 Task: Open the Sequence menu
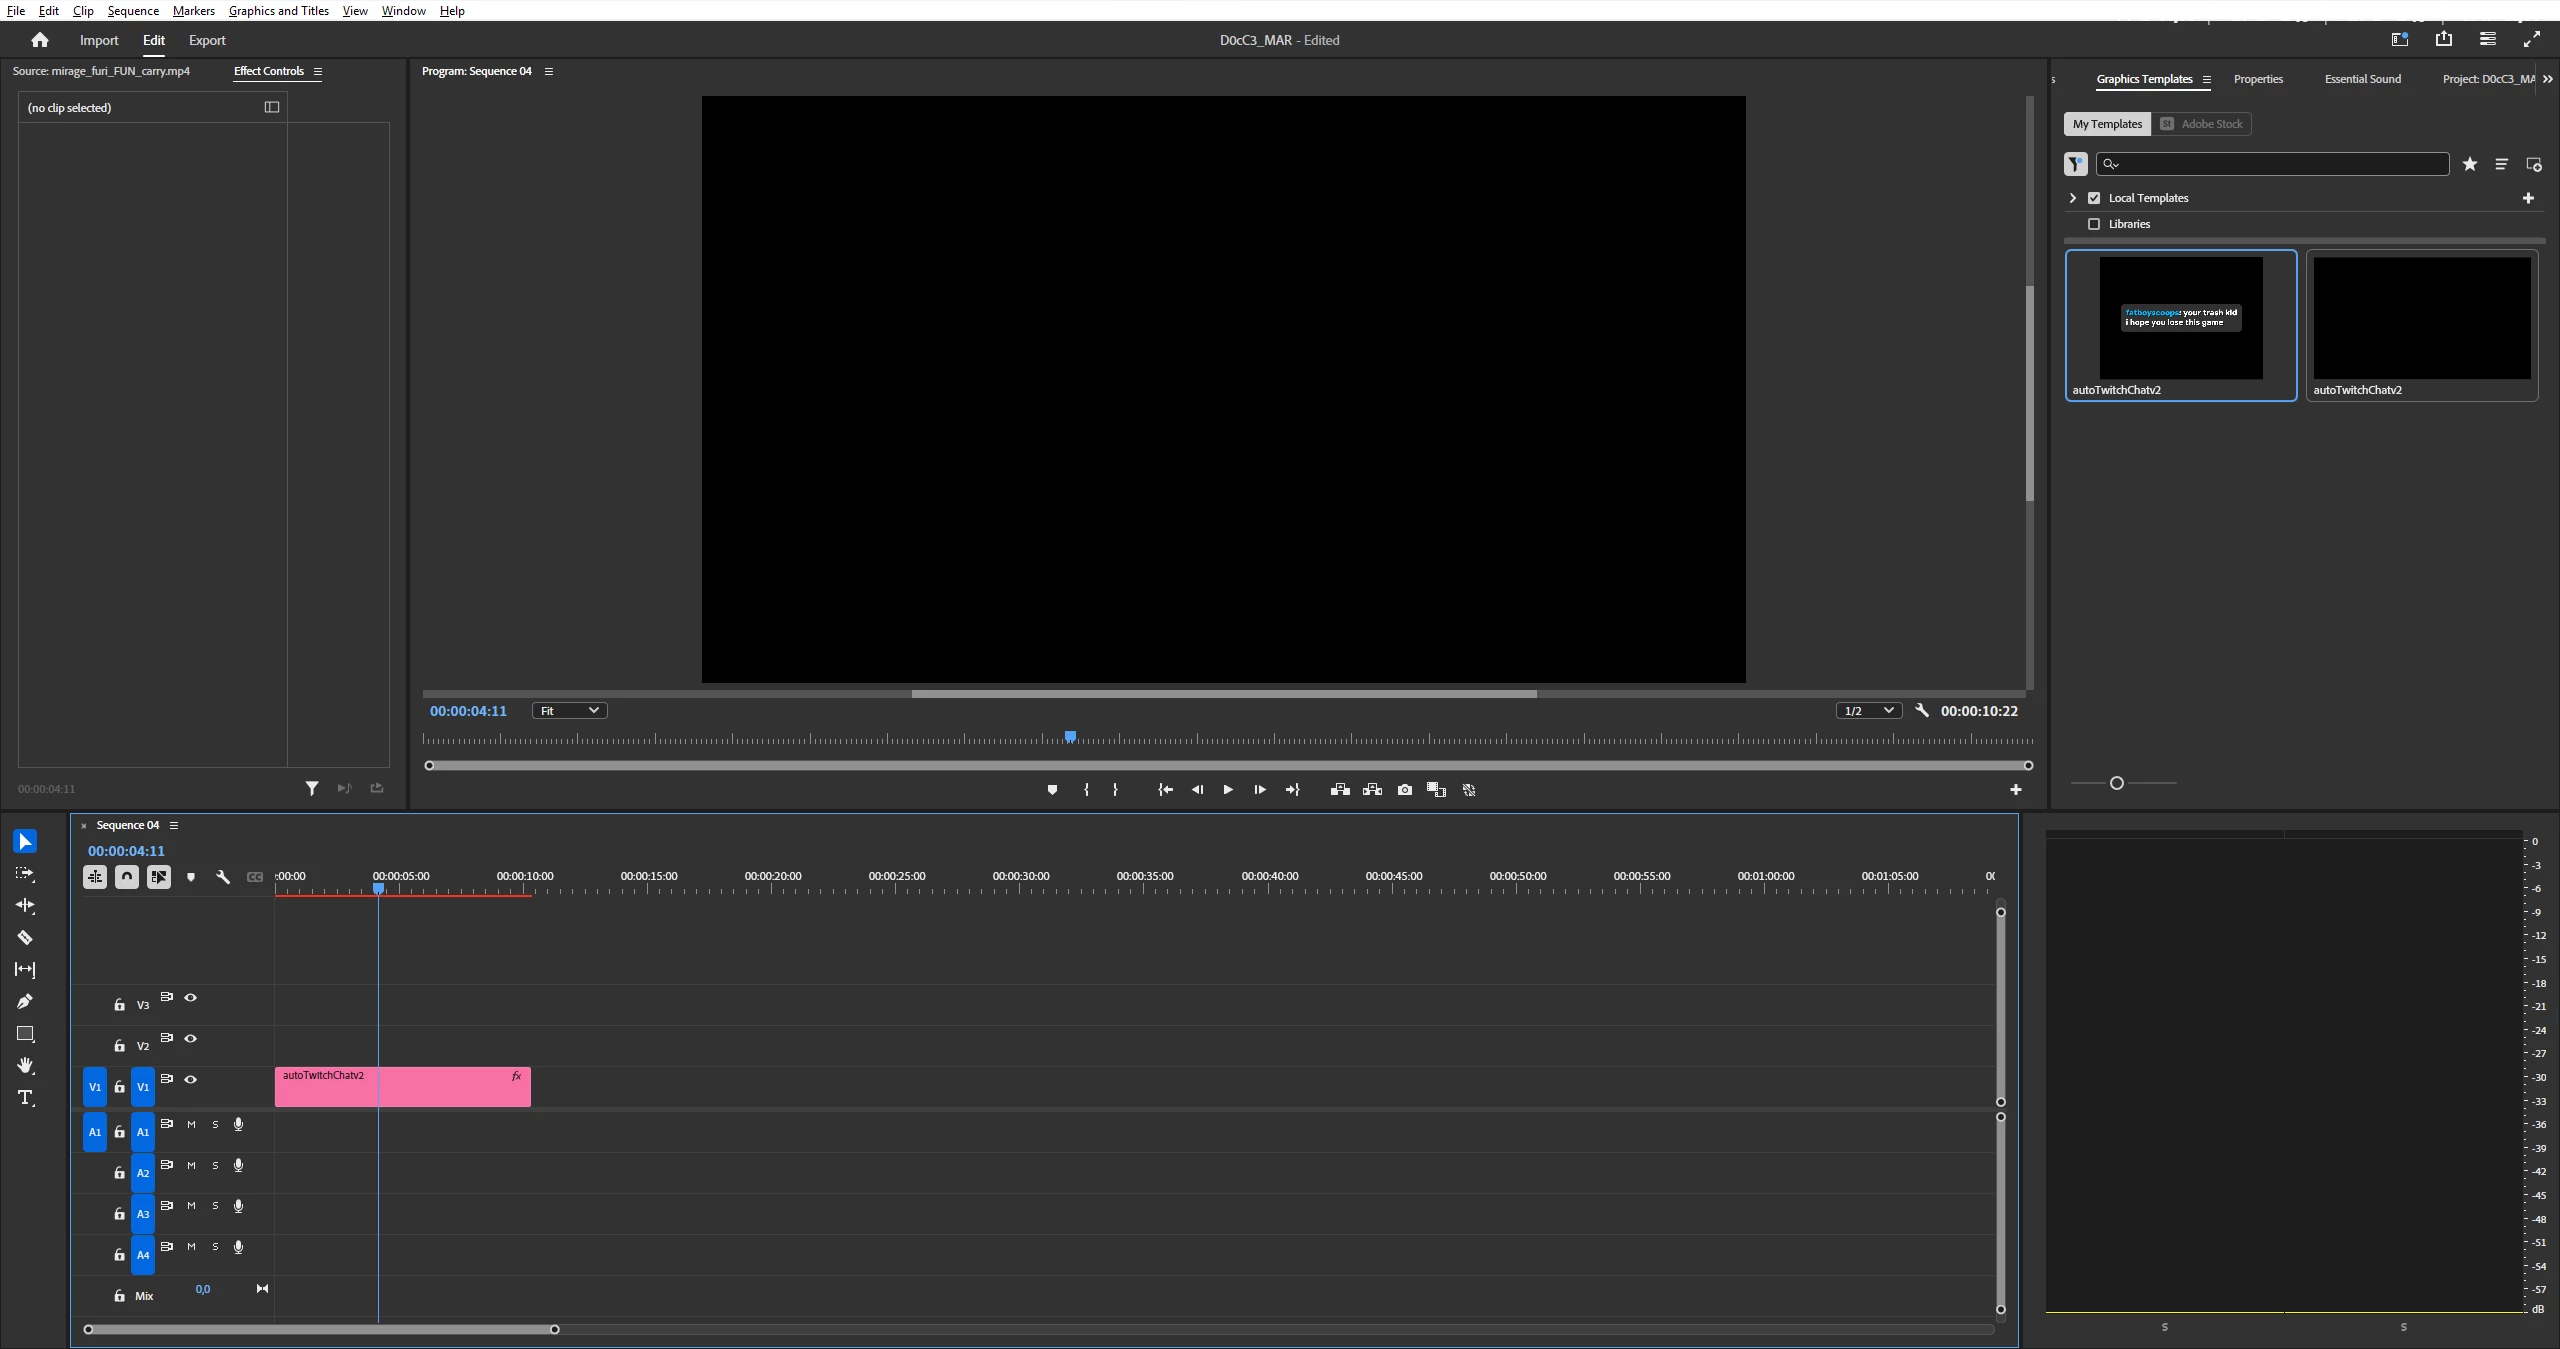click(133, 11)
